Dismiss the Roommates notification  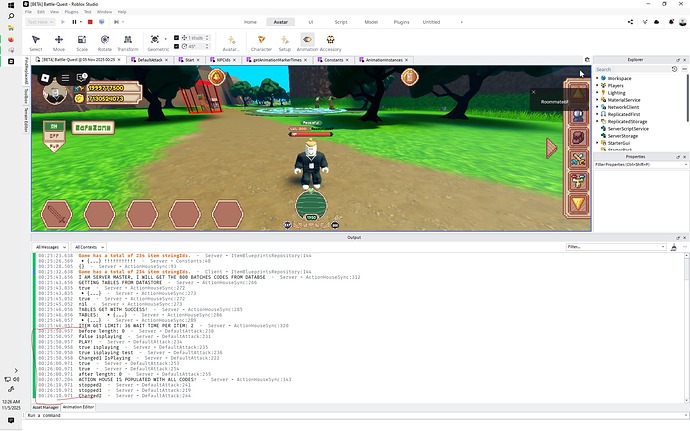533,92
